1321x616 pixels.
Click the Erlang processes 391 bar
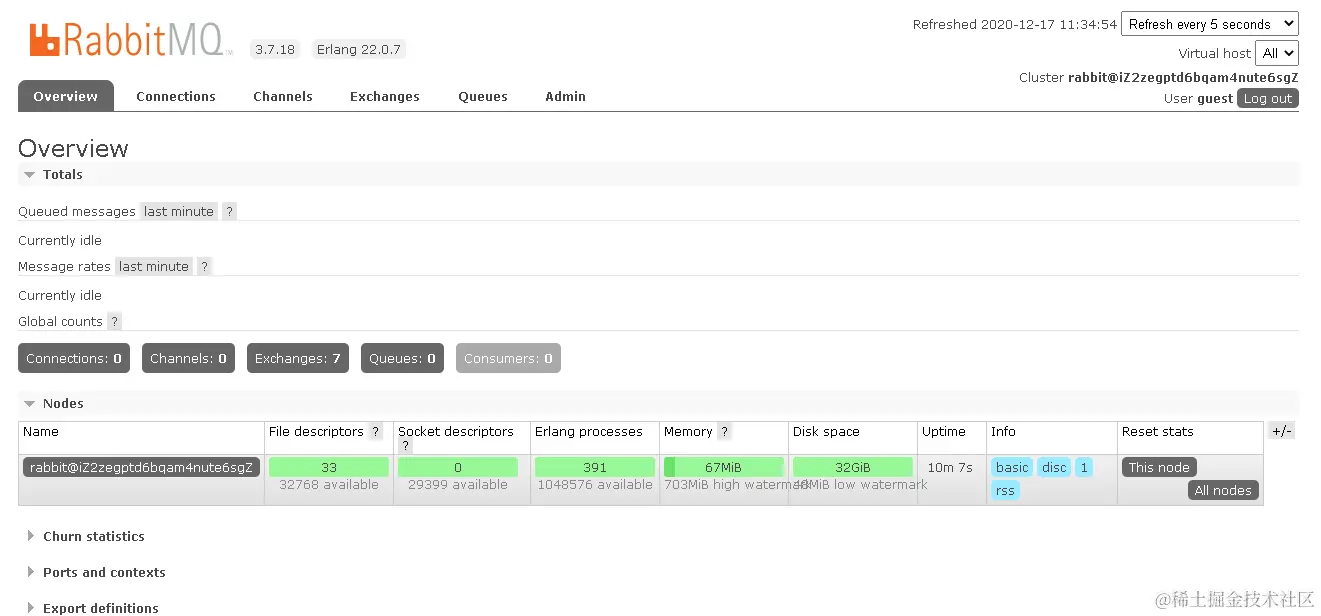coord(595,467)
